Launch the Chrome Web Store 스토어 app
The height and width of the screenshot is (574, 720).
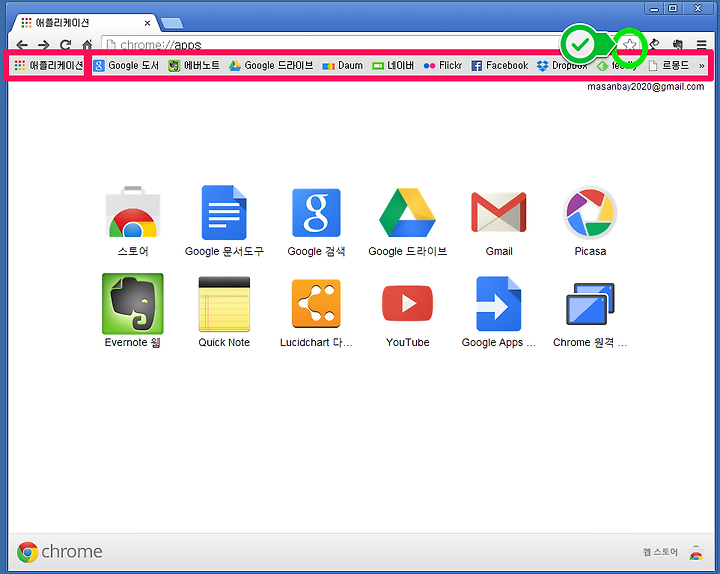(x=133, y=221)
